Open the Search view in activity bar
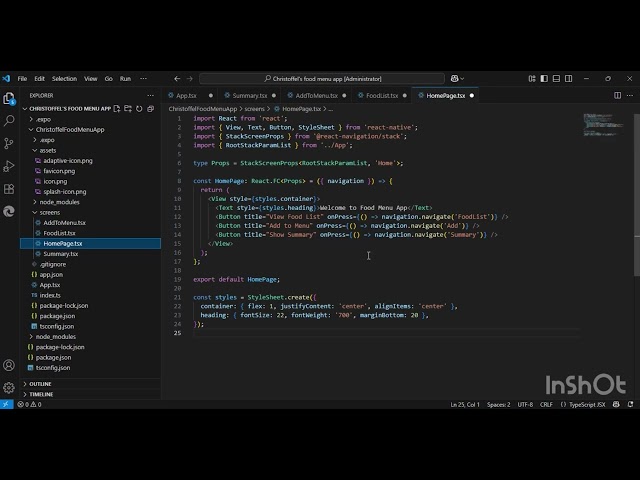 [9, 120]
